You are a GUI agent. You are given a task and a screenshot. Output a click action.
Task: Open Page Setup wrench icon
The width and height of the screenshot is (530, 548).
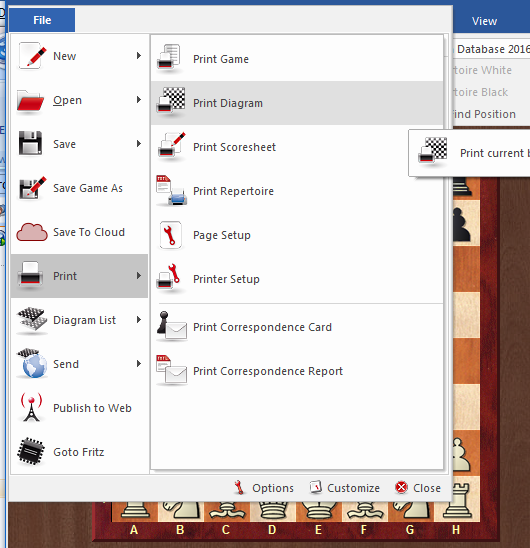pos(171,235)
